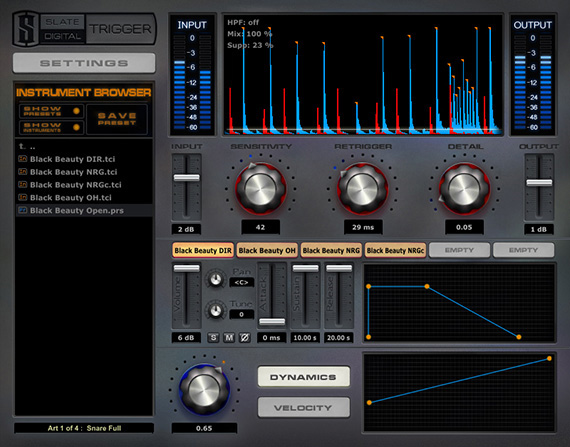570x447 pixels.
Task: Go up one folder with the '..' entry
Action: click(27, 146)
